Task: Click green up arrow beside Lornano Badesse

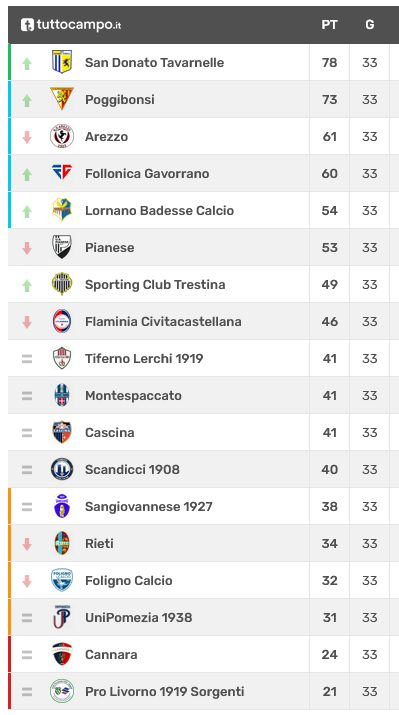Action: [x=27, y=211]
